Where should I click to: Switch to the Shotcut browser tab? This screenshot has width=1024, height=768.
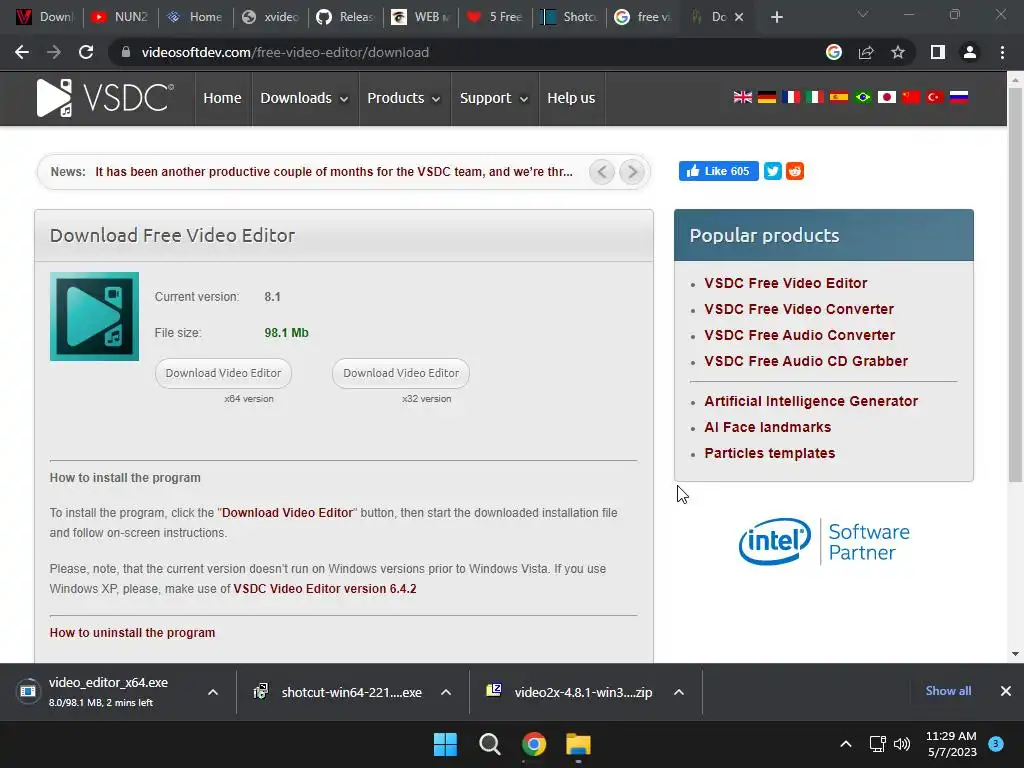(x=569, y=17)
